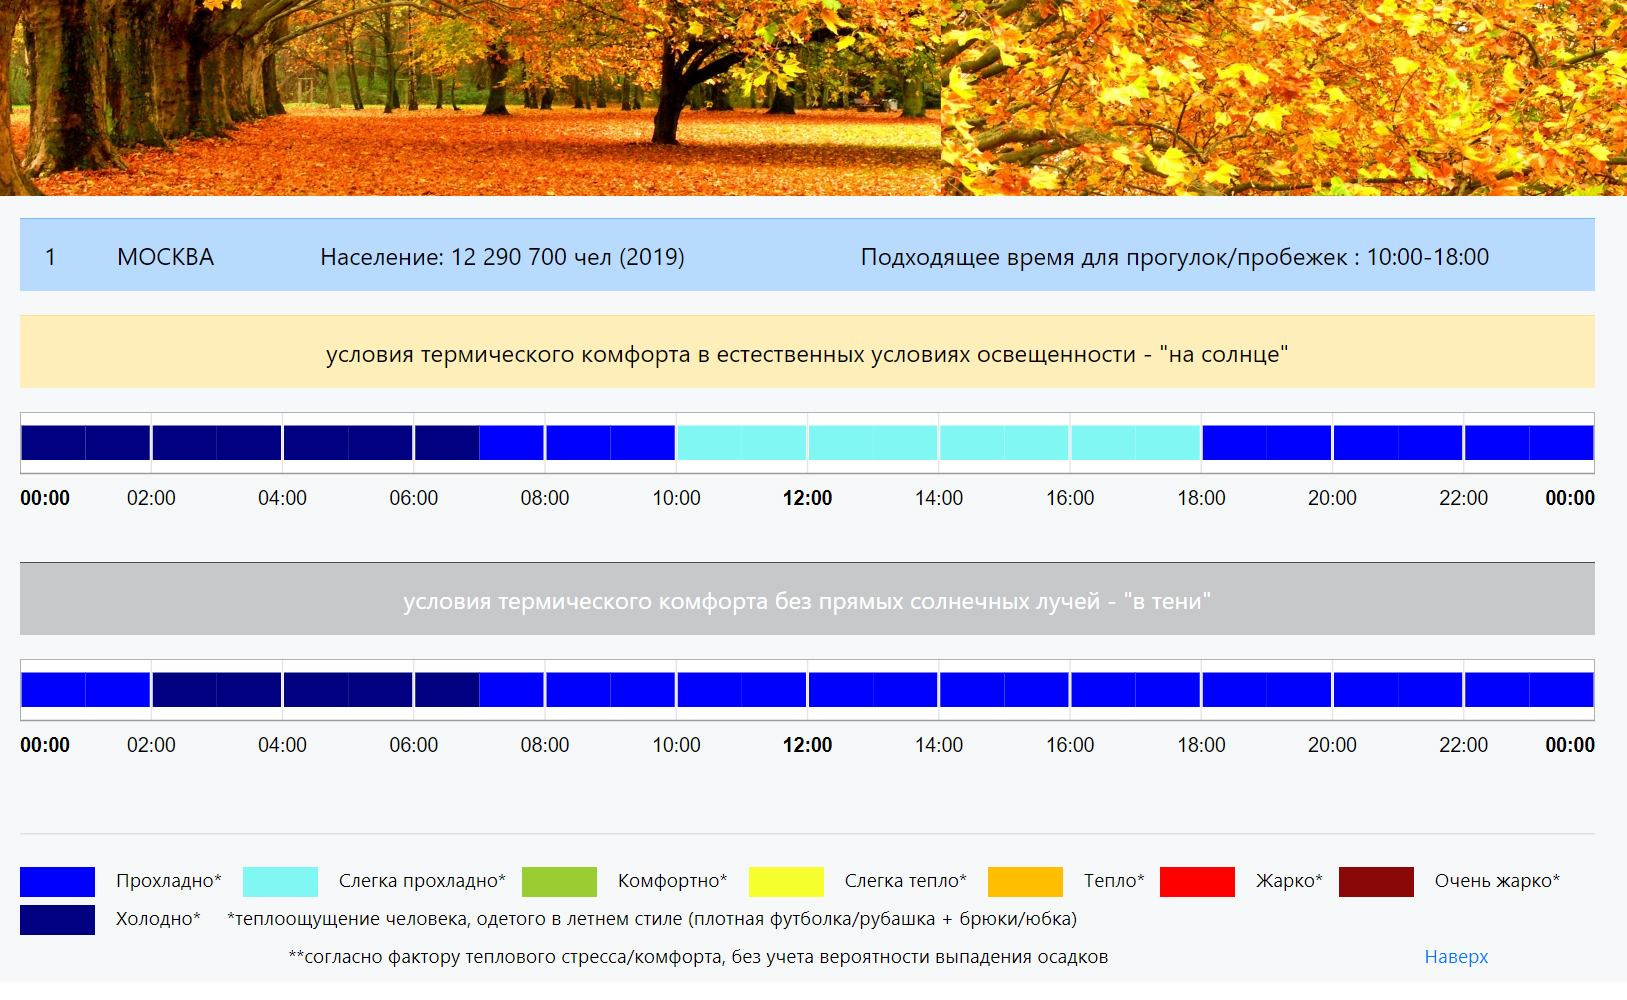Click the "Наверх" link
1627x1000 pixels.
tap(1455, 957)
